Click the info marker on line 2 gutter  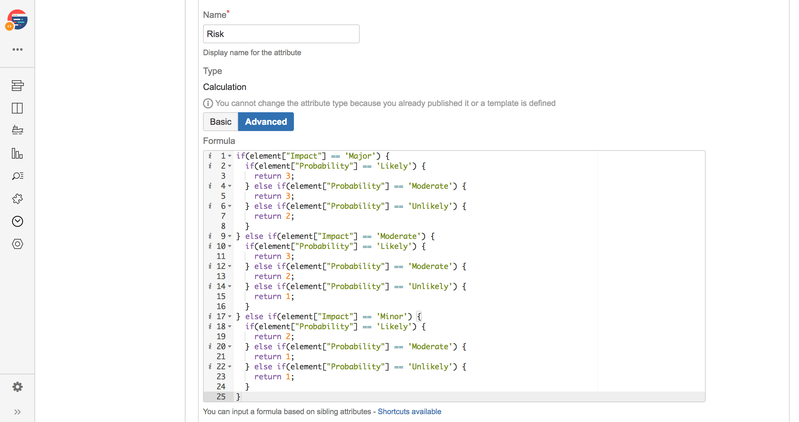(x=210, y=166)
